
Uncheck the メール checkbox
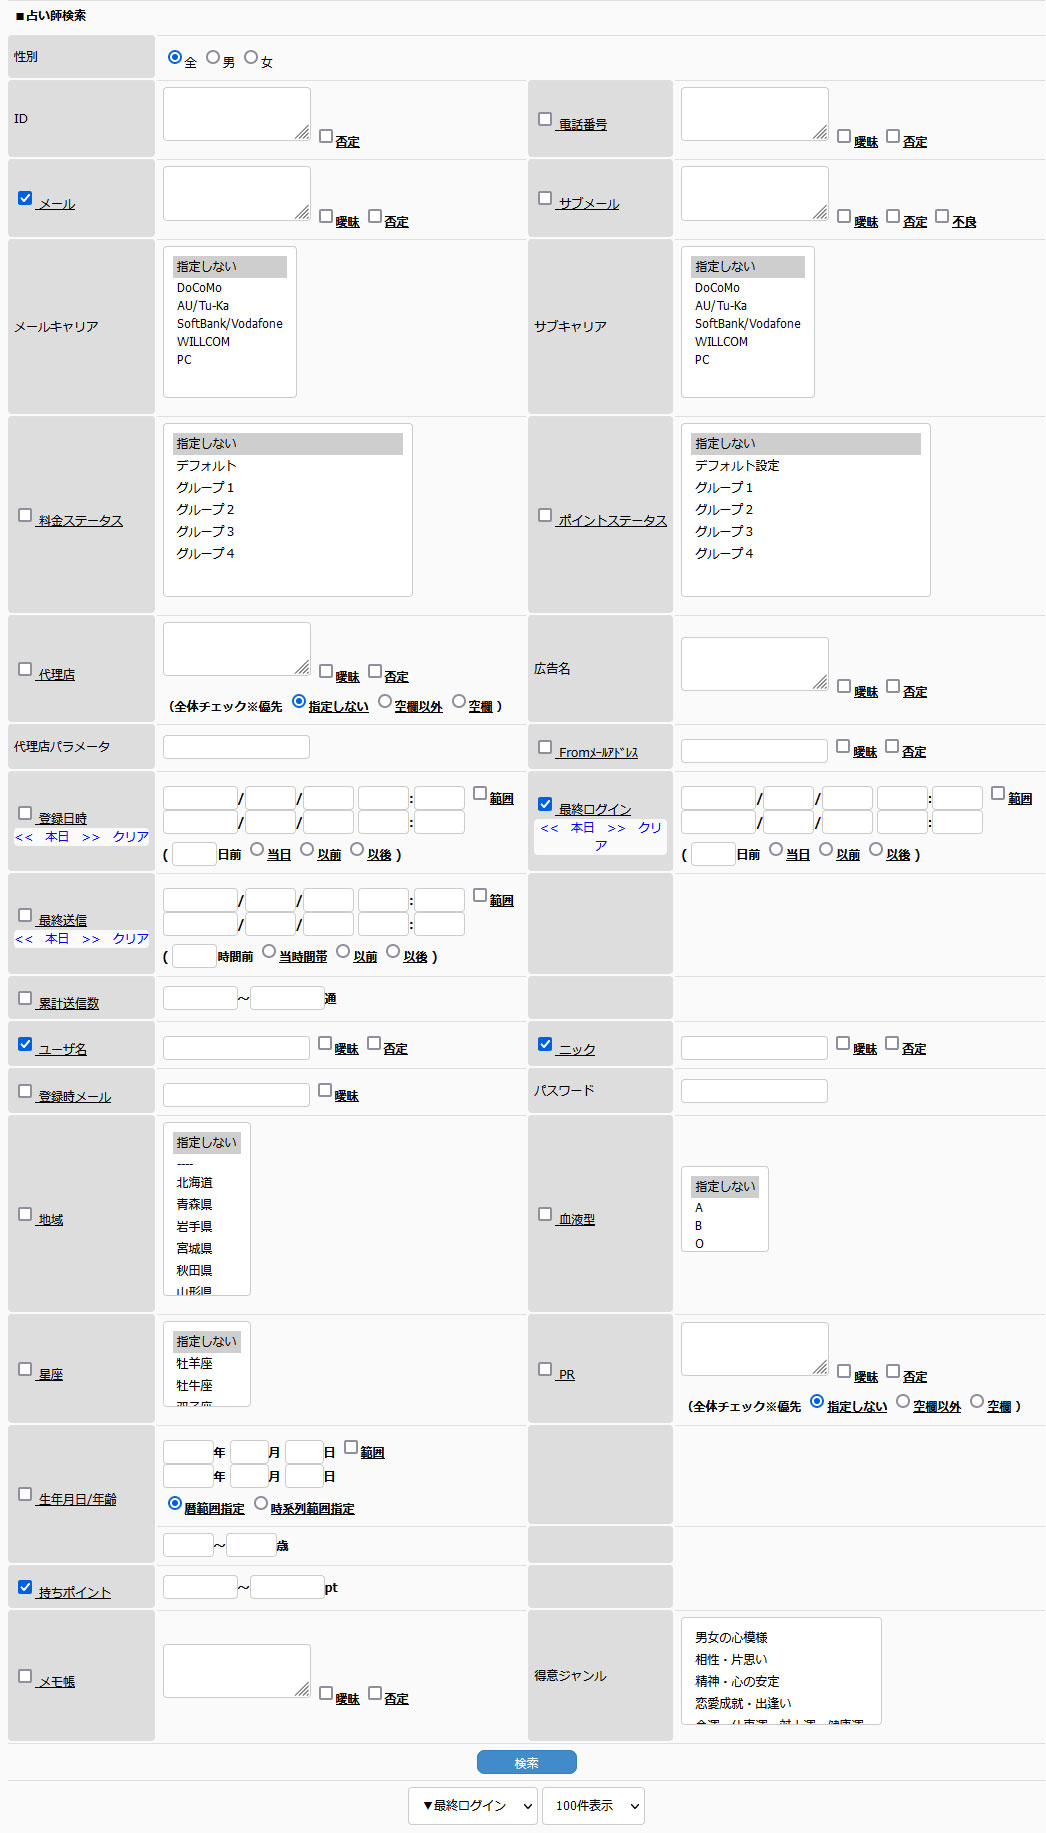[x=25, y=199]
